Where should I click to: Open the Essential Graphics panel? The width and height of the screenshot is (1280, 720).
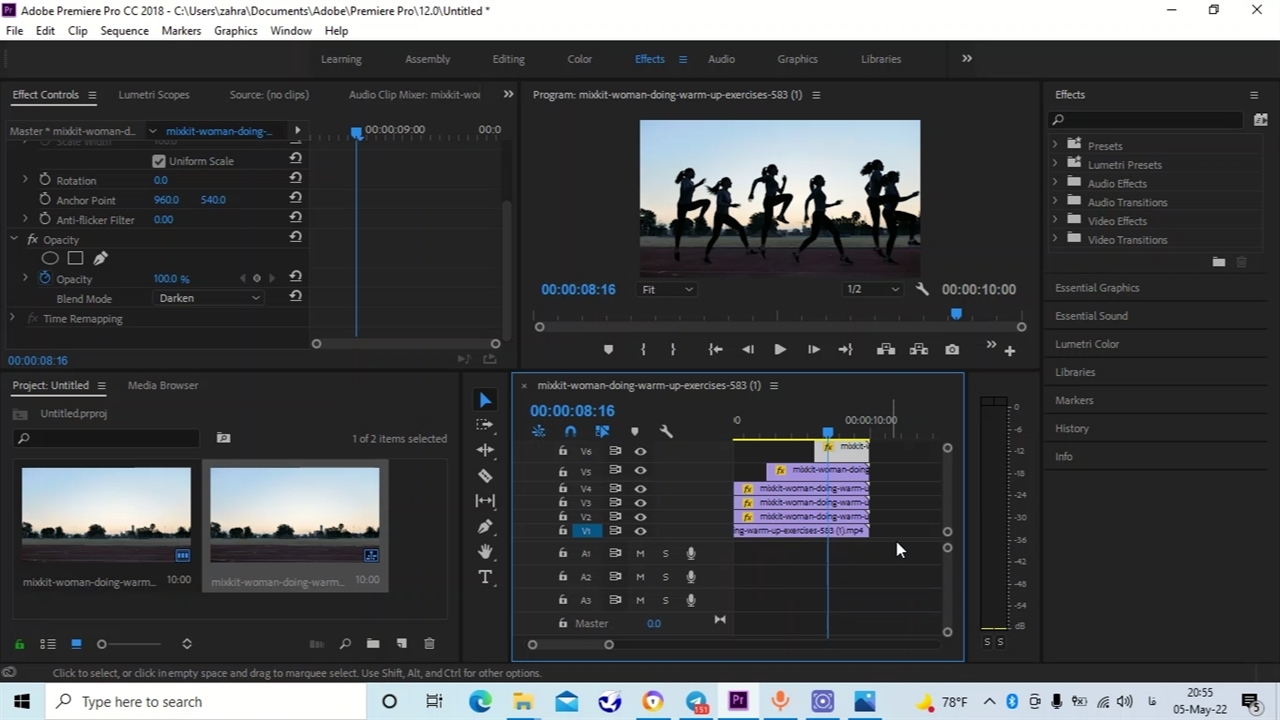click(x=1097, y=288)
